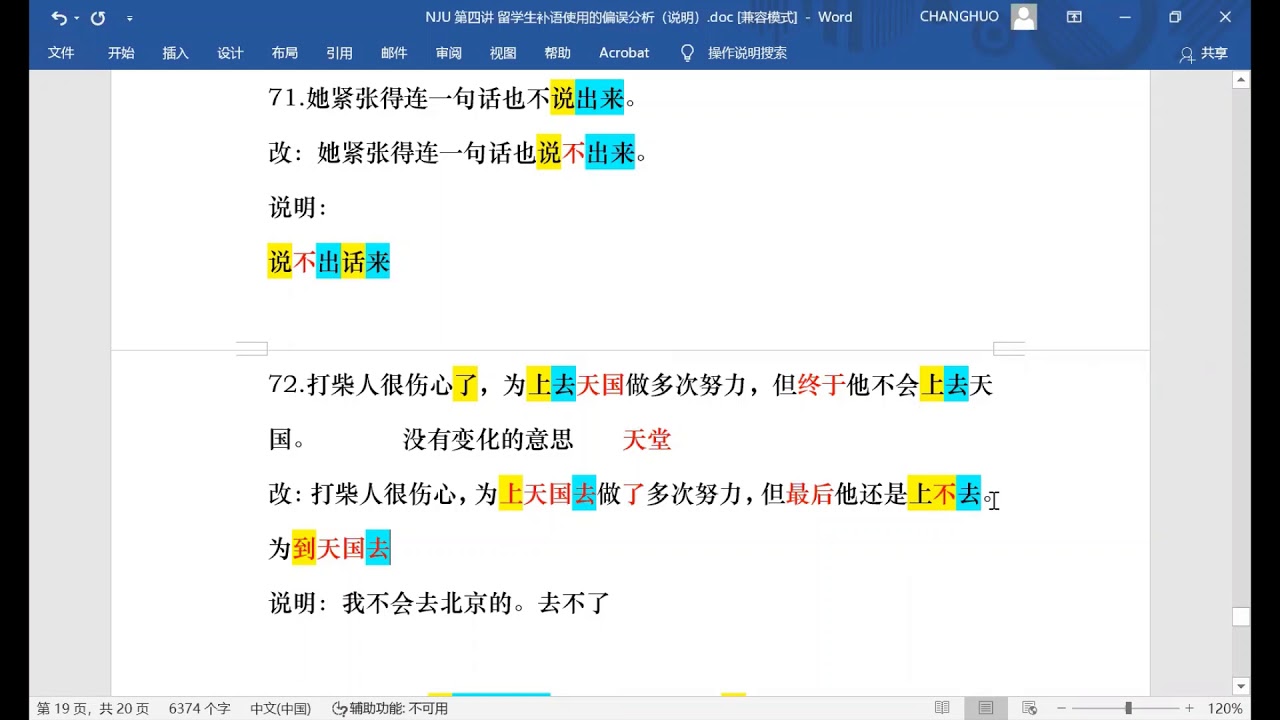Switch to the 视图 ribbon tab

[503, 53]
